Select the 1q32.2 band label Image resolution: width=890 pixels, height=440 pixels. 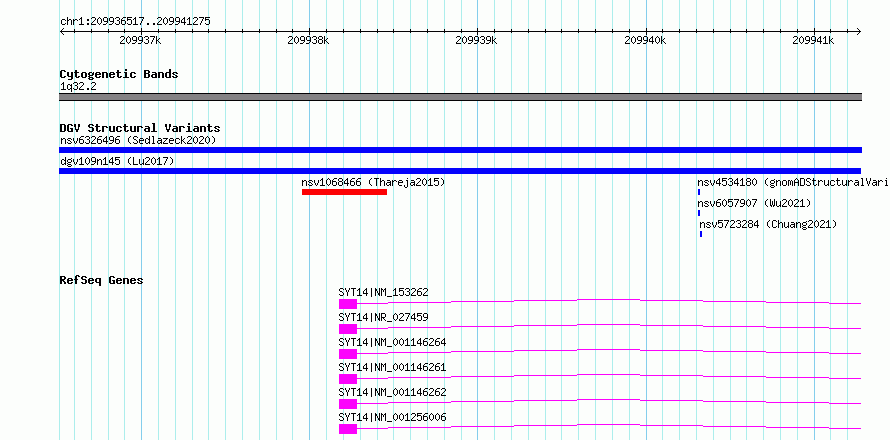tap(78, 86)
